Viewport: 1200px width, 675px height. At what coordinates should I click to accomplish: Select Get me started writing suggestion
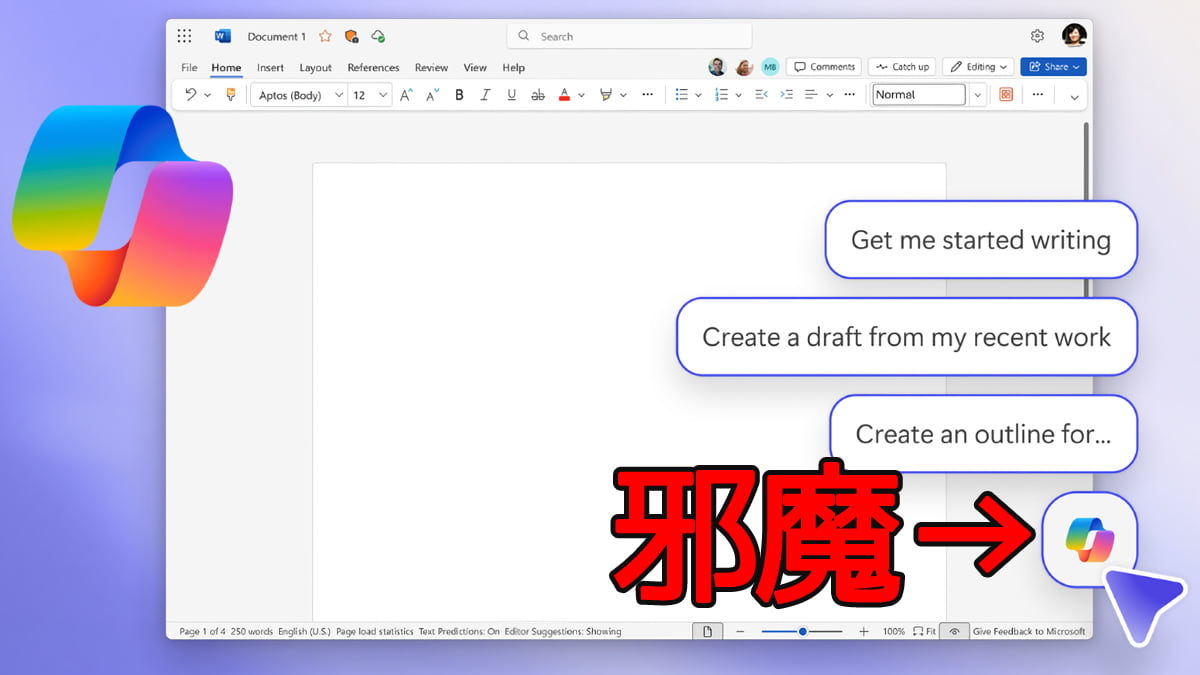pos(981,240)
